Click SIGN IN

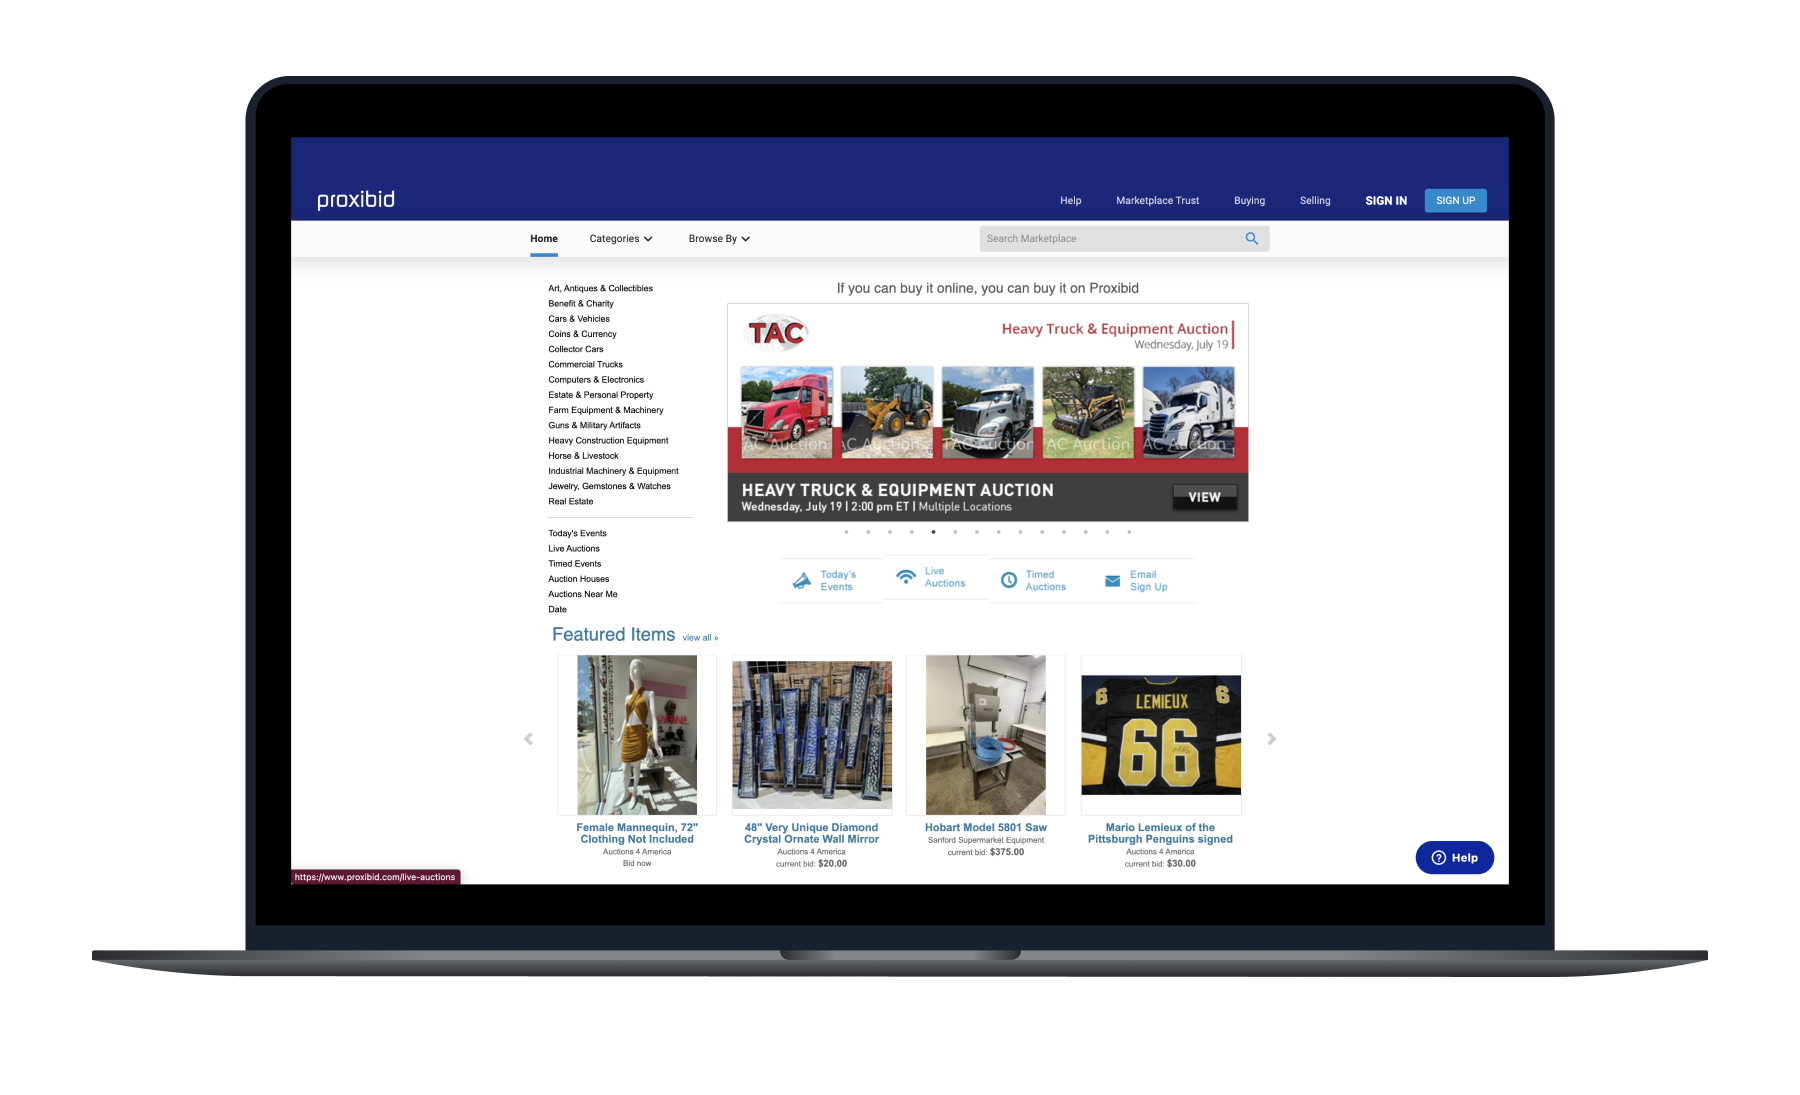point(1386,200)
